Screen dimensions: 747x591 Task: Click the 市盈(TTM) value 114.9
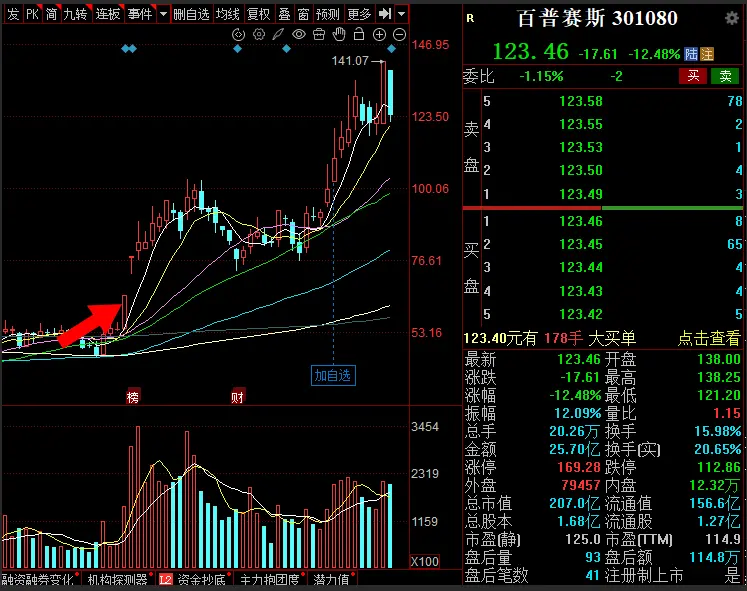coord(723,539)
